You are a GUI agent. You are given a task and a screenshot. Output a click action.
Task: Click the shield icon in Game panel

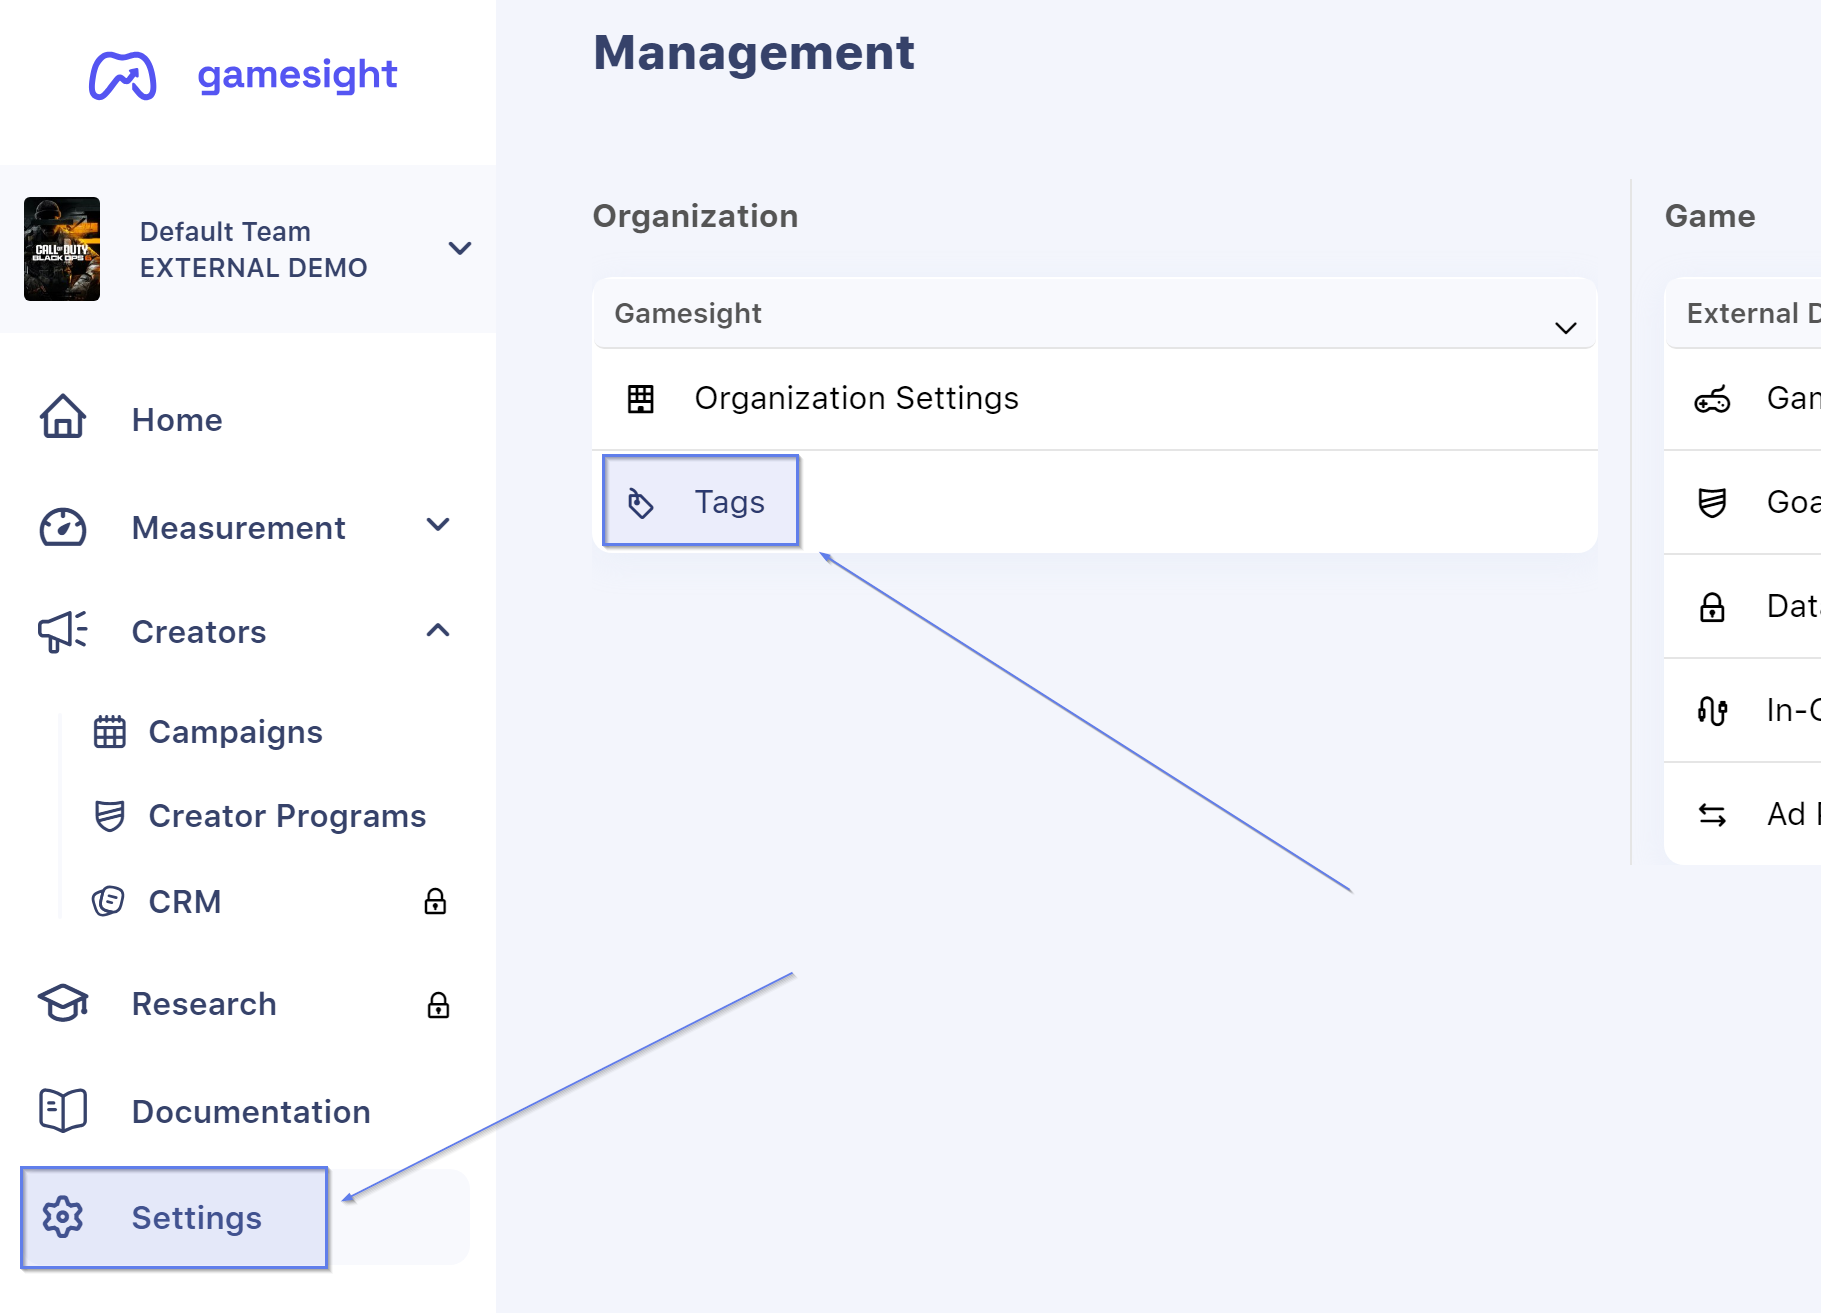point(1712,502)
